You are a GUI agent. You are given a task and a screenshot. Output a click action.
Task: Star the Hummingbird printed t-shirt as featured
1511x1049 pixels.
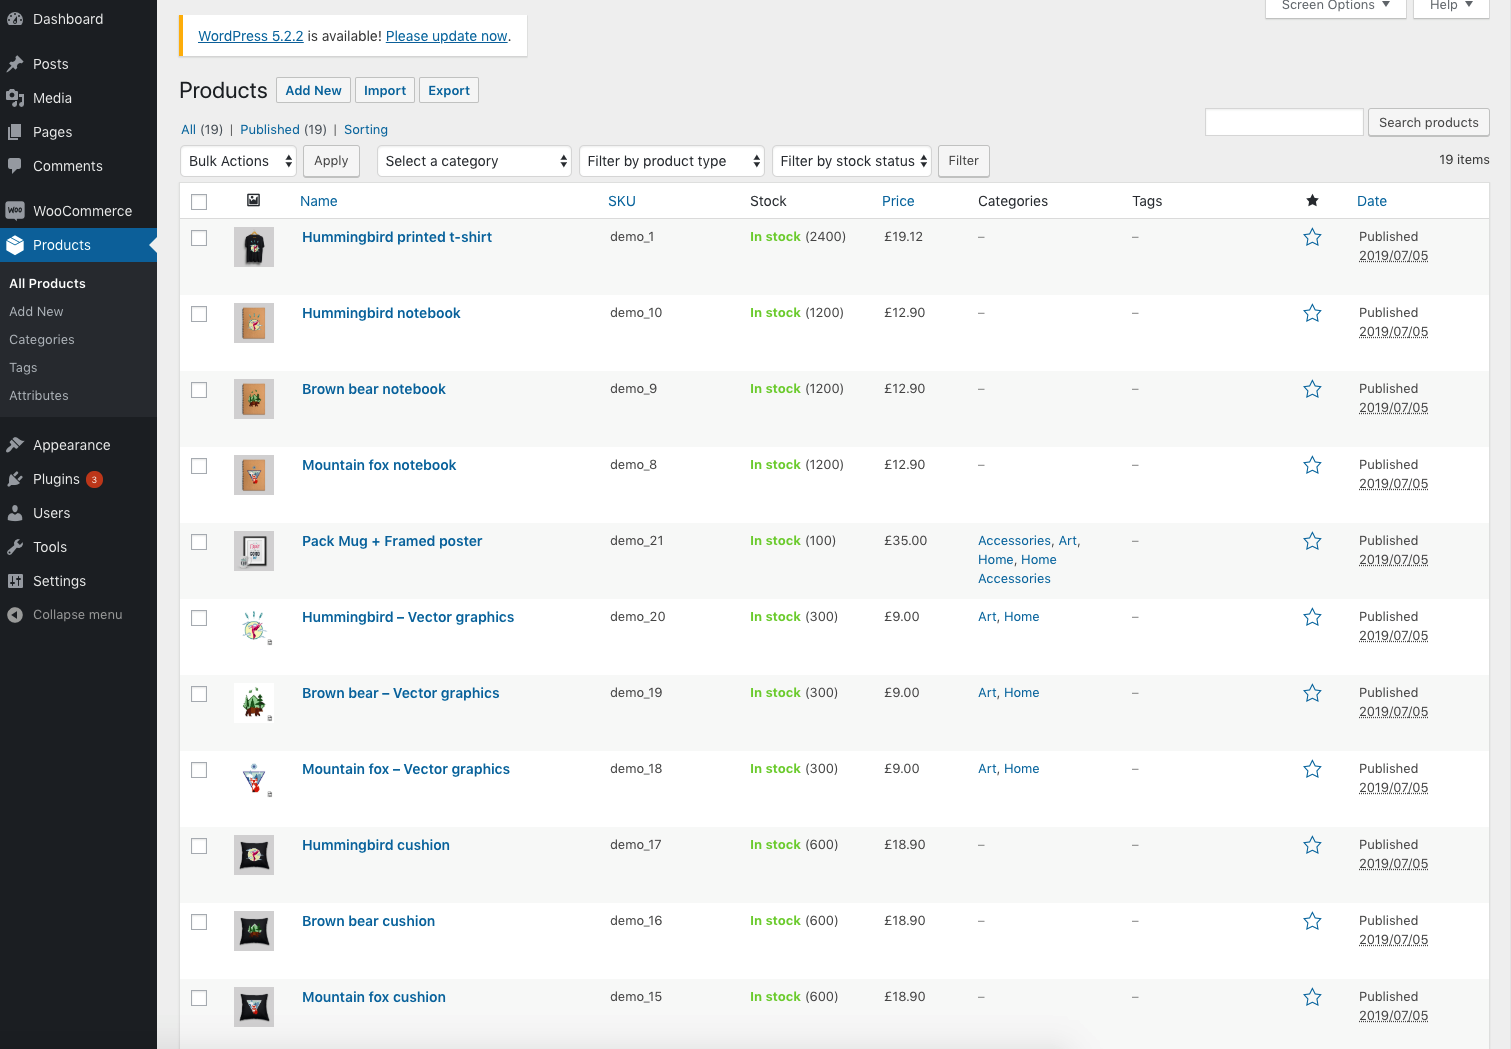point(1312,238)
